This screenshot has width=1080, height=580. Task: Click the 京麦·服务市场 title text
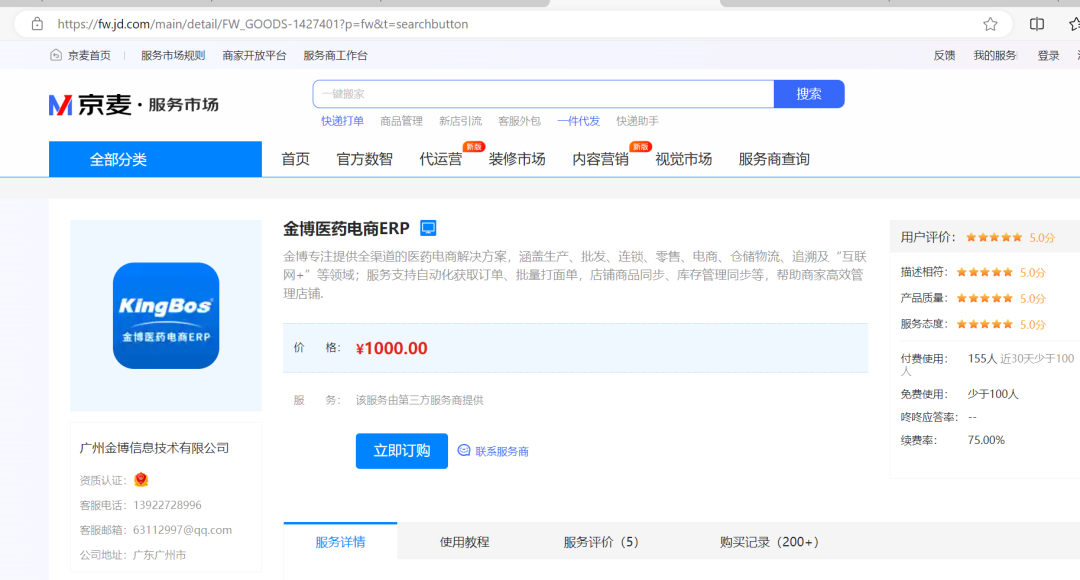(x=148, y=105)
